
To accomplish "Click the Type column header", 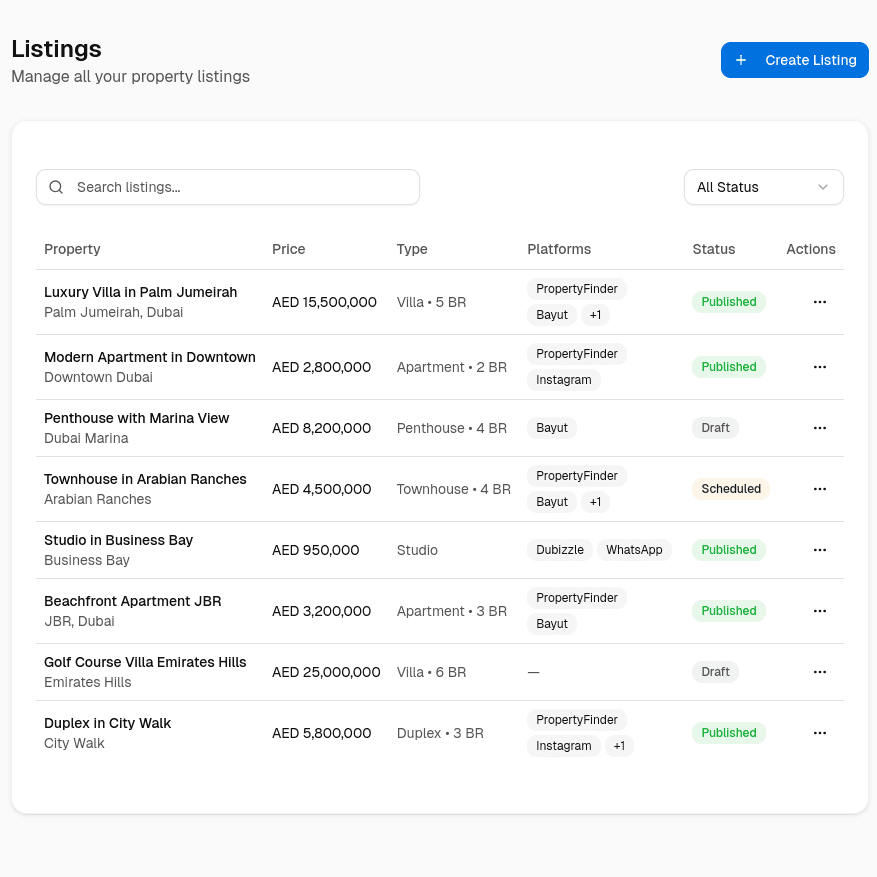I will (x=412, y=249).
